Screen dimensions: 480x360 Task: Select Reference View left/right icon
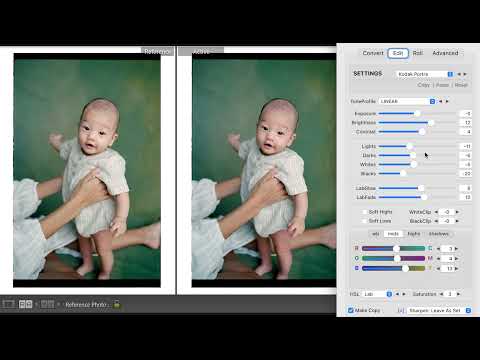[25, 304]
